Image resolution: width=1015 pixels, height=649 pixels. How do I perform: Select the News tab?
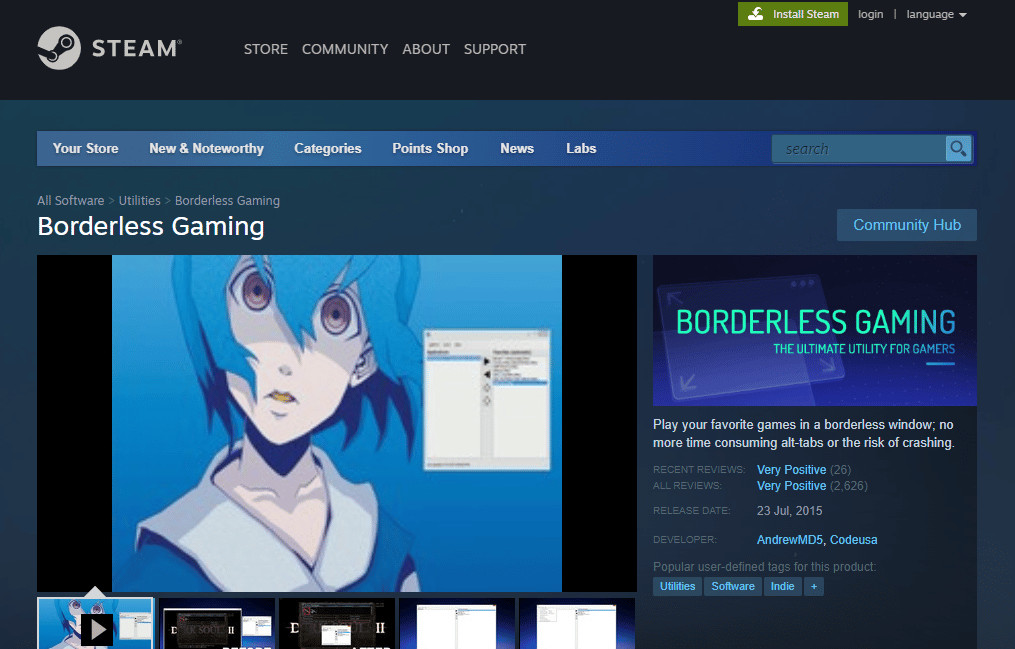(516, 148)
